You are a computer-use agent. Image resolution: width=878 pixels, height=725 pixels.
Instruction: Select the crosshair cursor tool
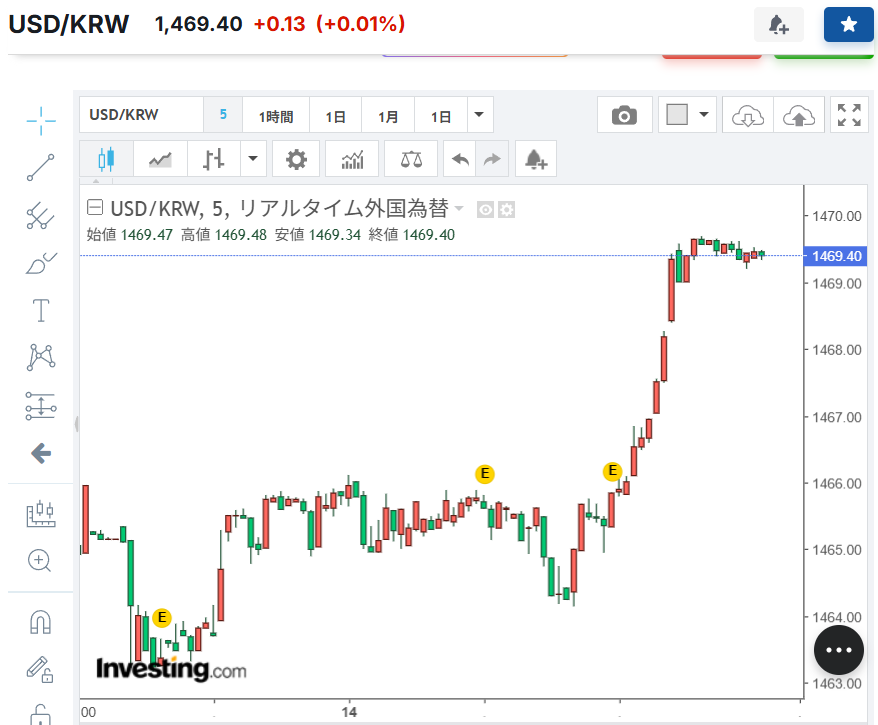pos(41,121)
